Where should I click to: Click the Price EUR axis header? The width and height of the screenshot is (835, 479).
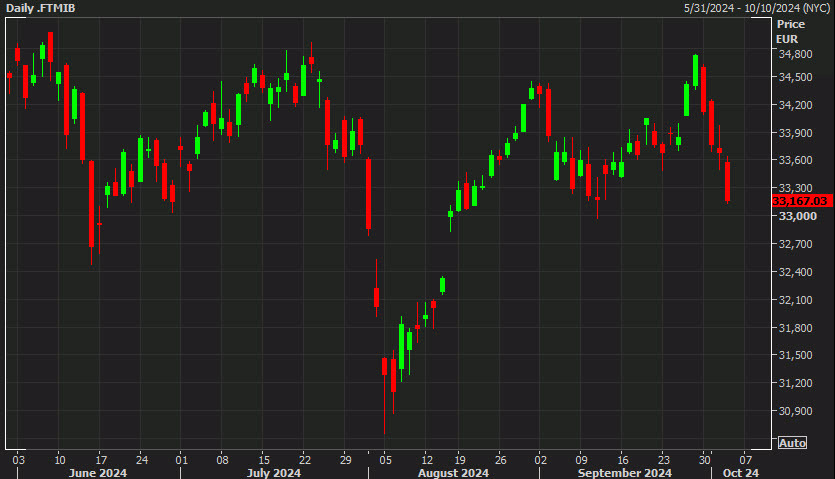[790, 30]
